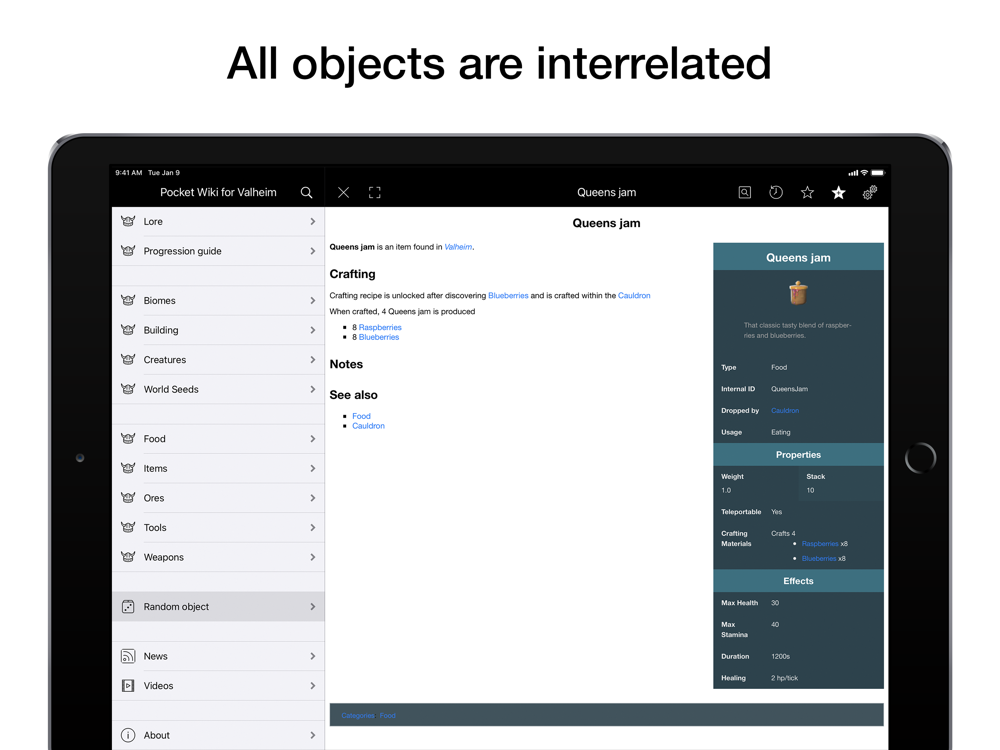
Task: Tap the info icon for About
Action: [128, 735]
